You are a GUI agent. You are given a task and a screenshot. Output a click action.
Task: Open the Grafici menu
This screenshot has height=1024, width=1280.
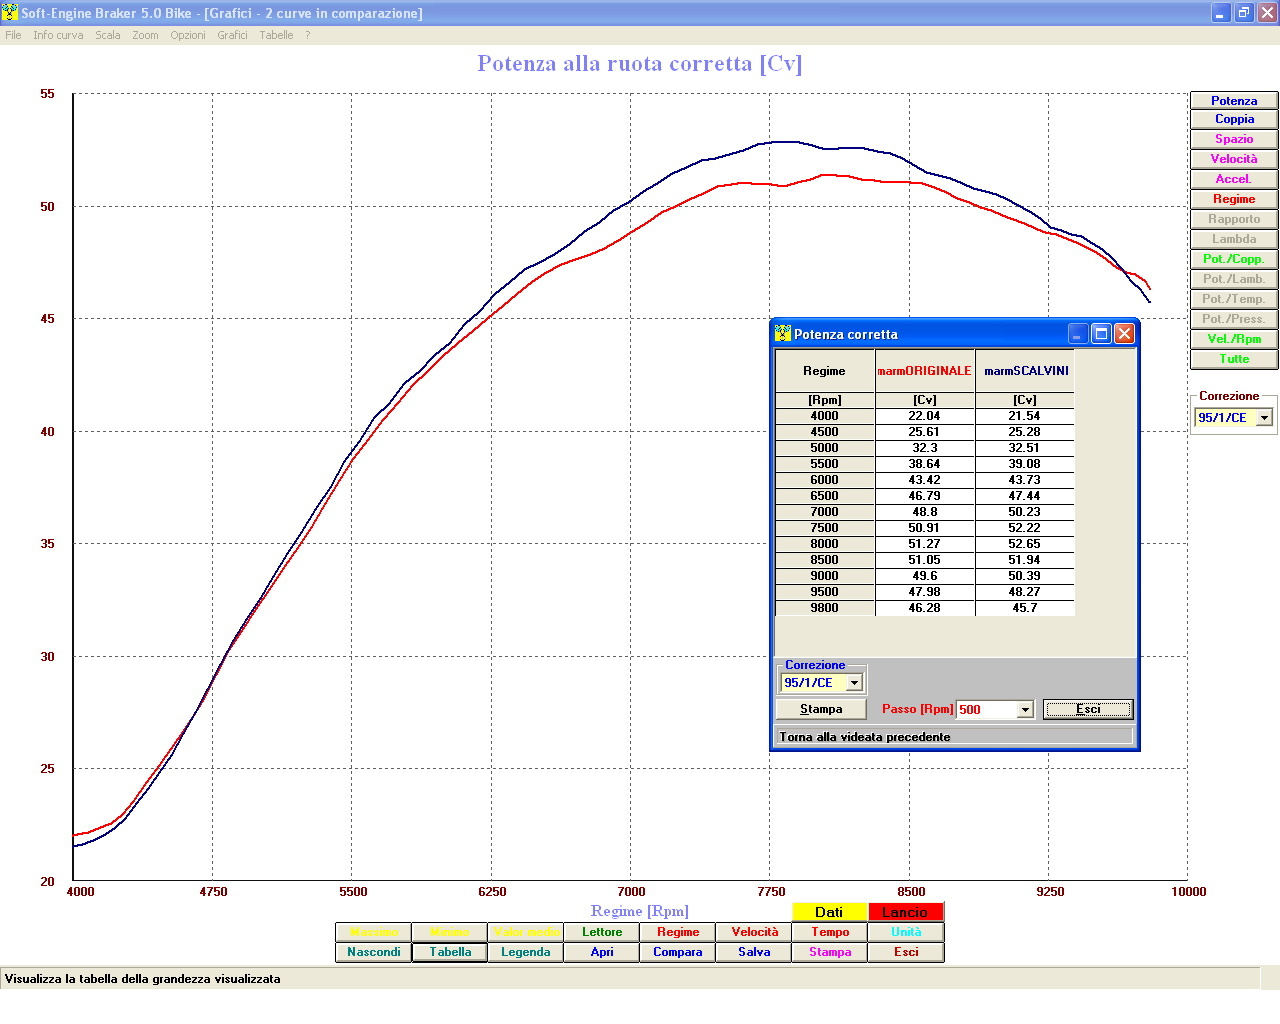click(x=232, y=35)
